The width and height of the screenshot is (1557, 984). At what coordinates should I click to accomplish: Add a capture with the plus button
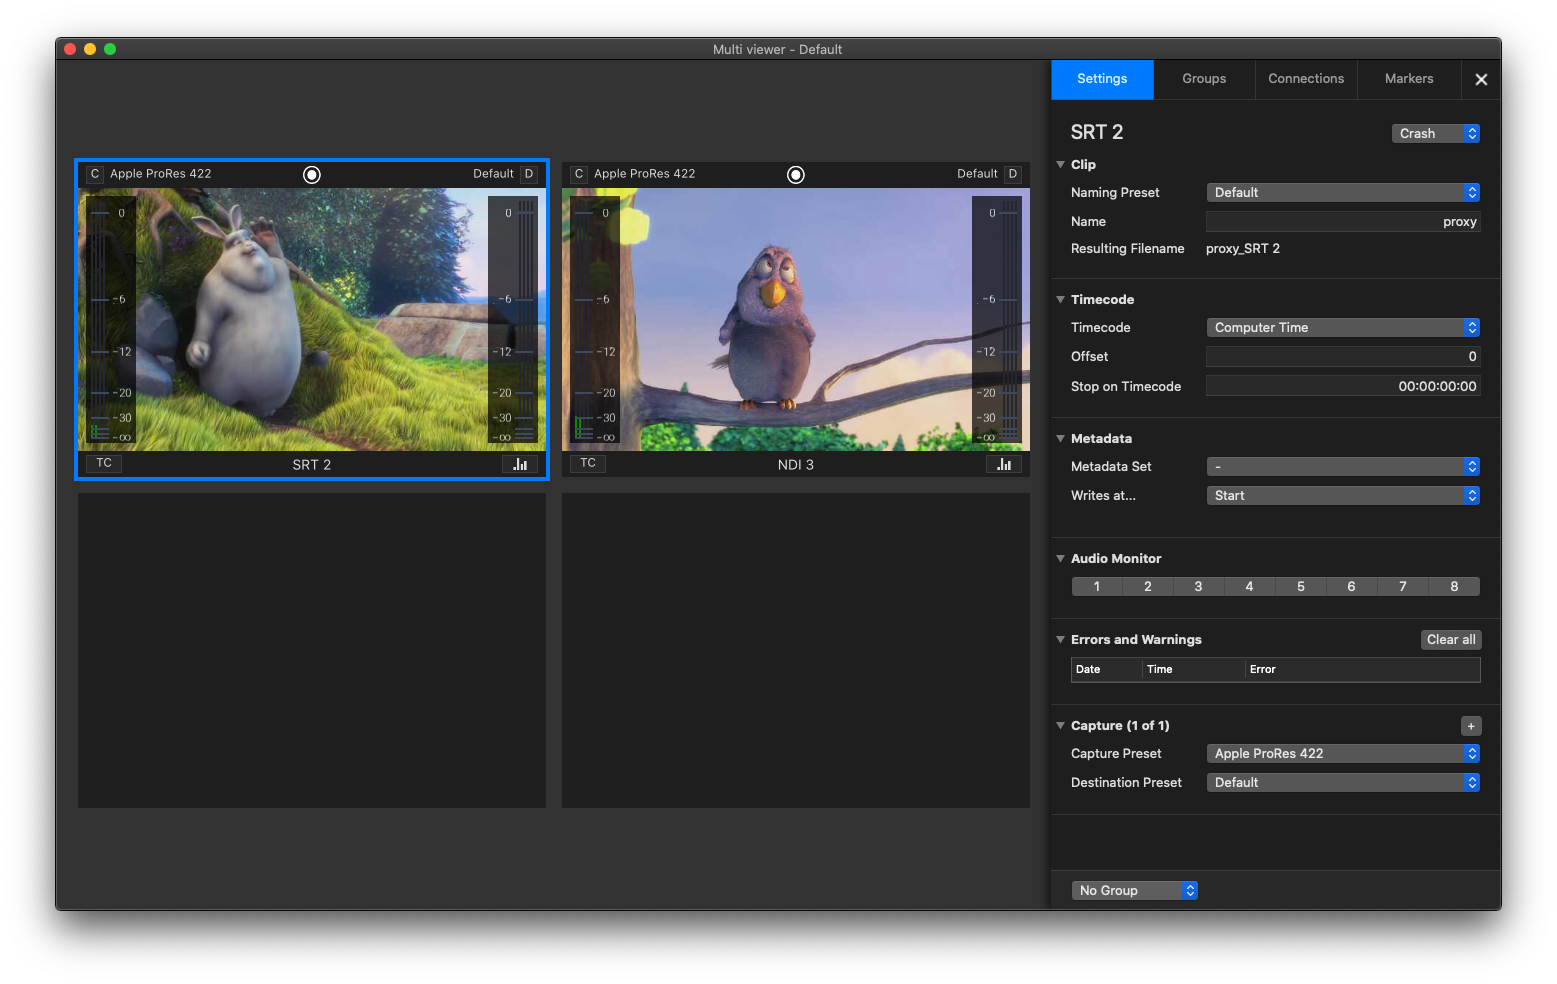click(x=1471, y=726)
